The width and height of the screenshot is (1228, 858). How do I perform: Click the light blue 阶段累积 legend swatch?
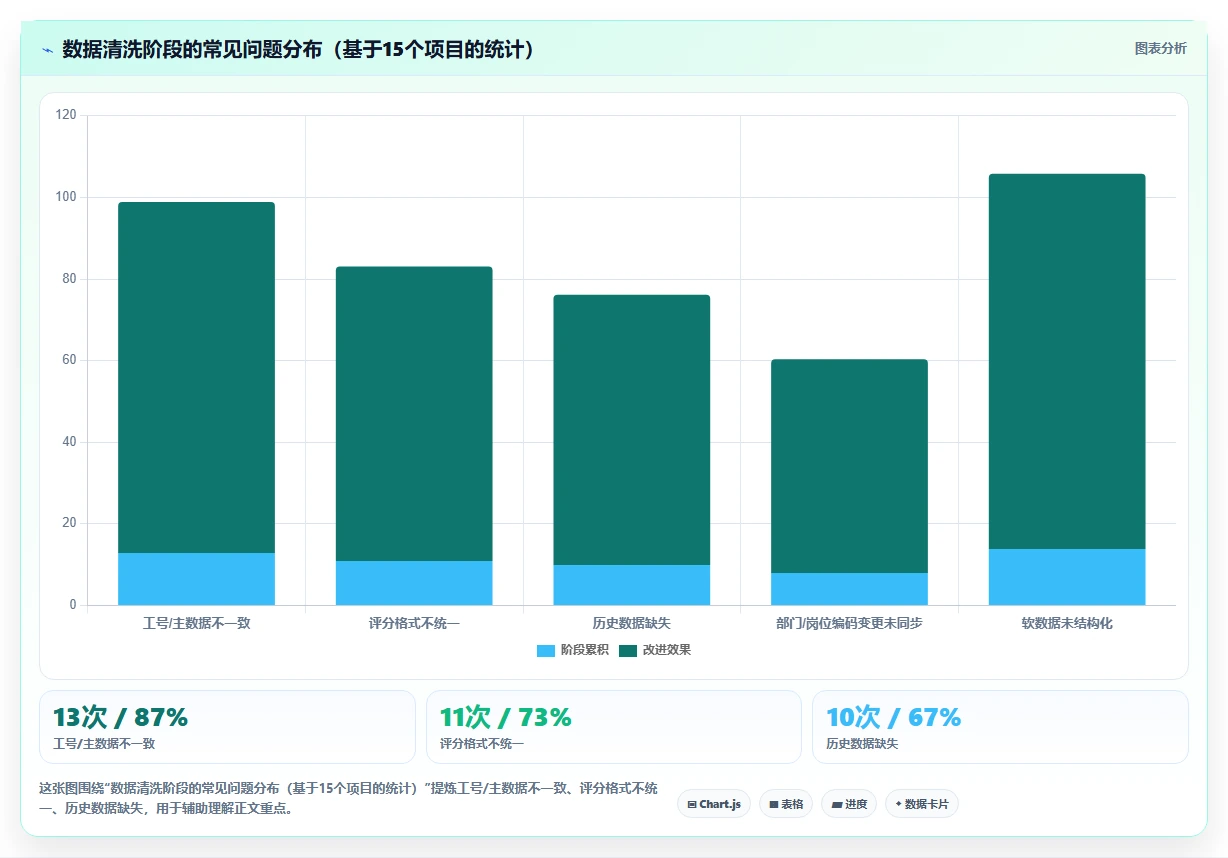(x=546, y=650)
